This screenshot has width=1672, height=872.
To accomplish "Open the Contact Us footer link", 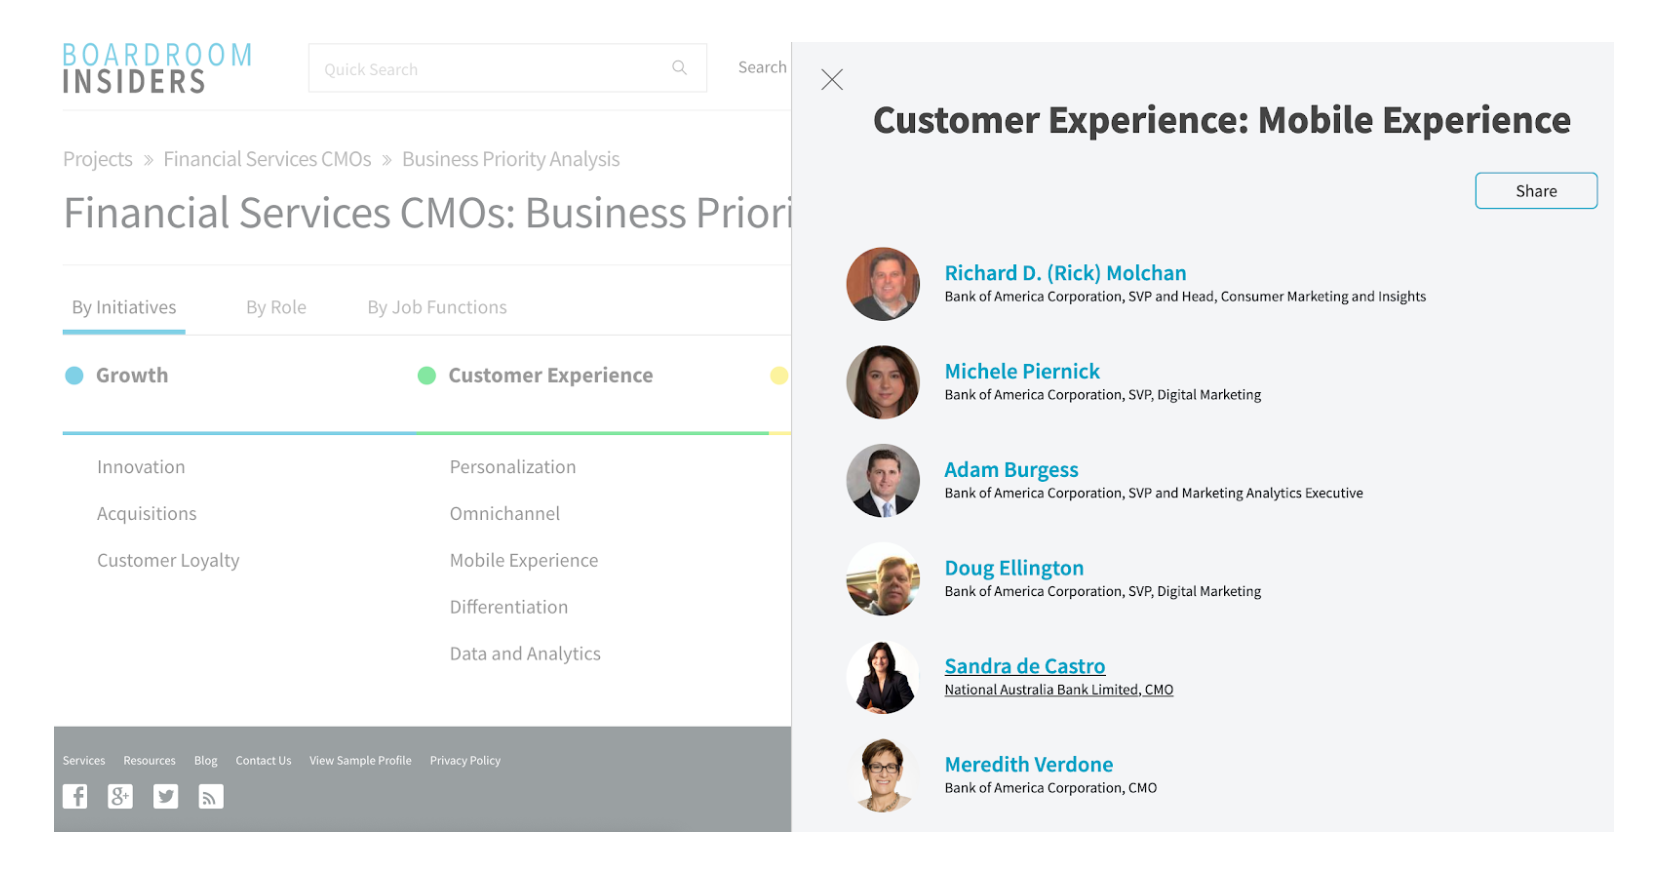I will tap(263, 761).
